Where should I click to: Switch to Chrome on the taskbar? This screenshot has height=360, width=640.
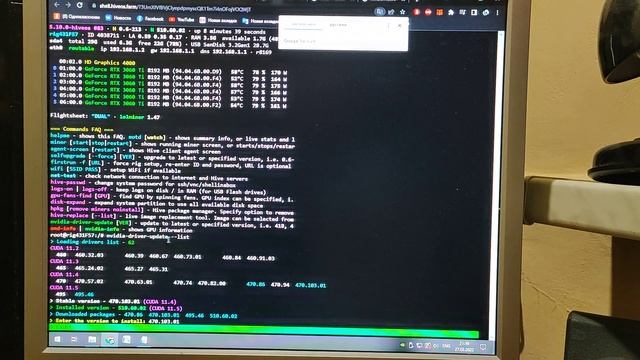110,340
